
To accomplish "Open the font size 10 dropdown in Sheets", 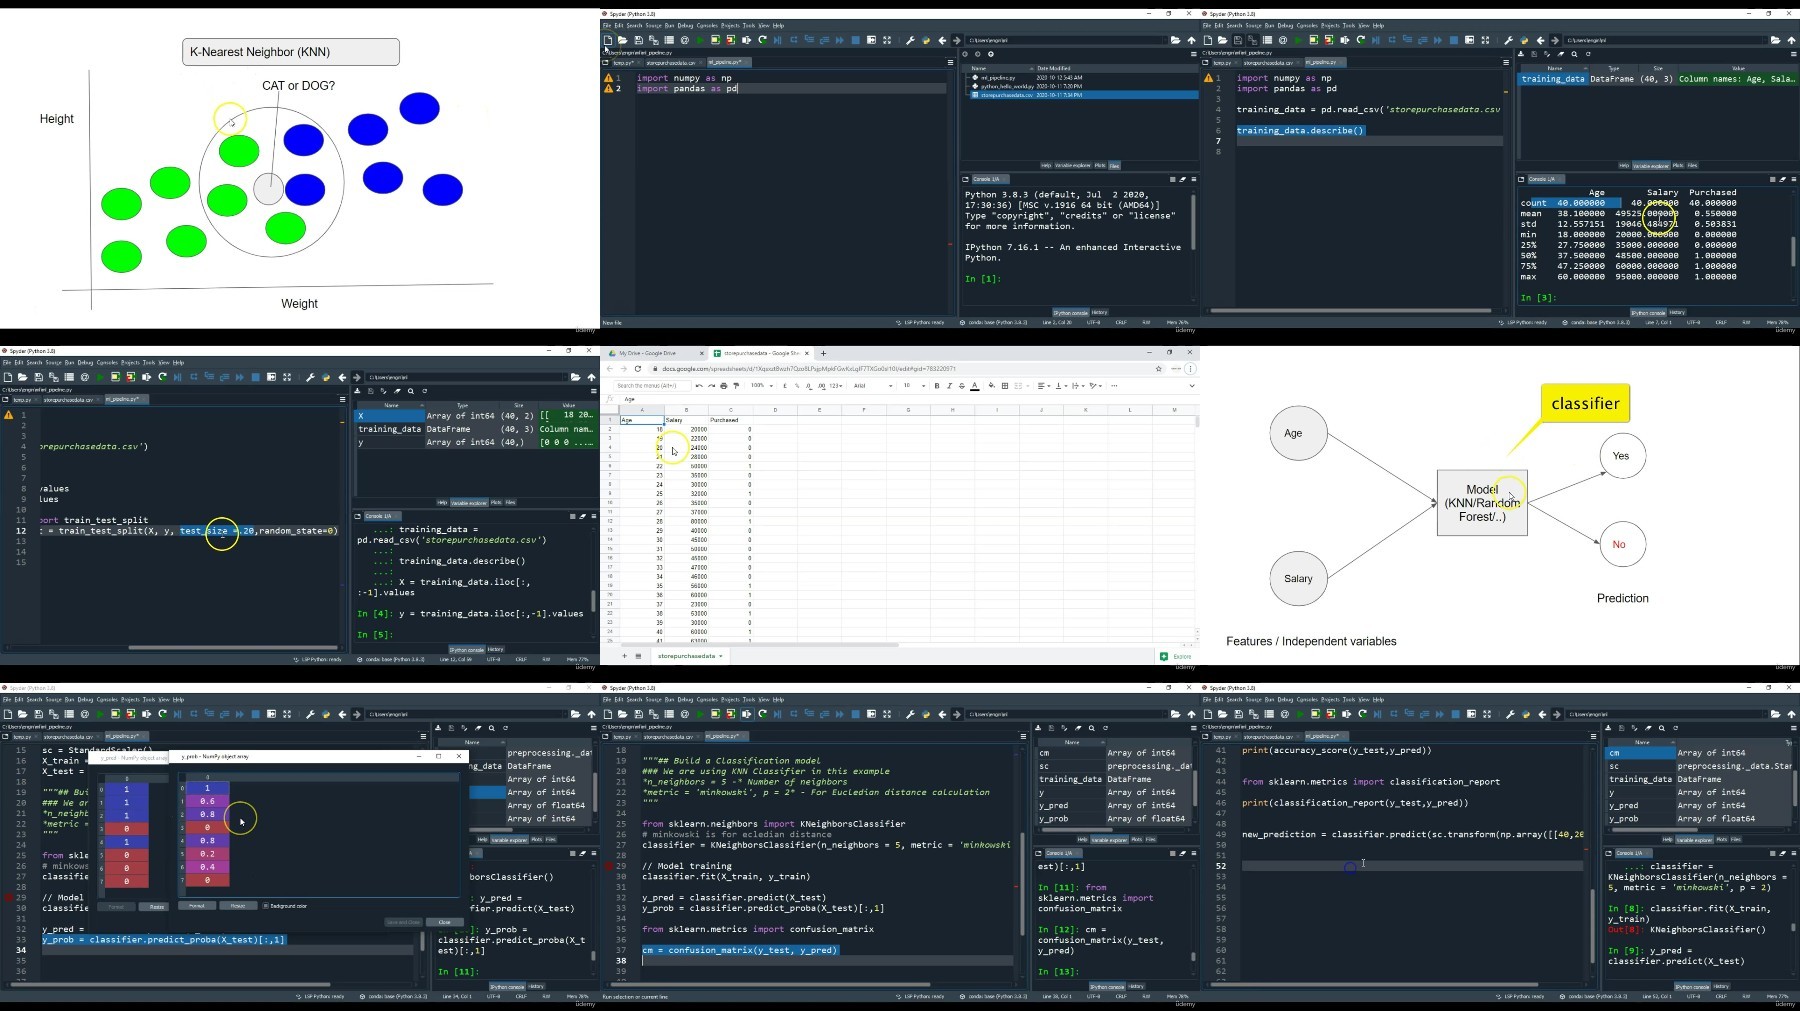I will [x=914, y=386].
